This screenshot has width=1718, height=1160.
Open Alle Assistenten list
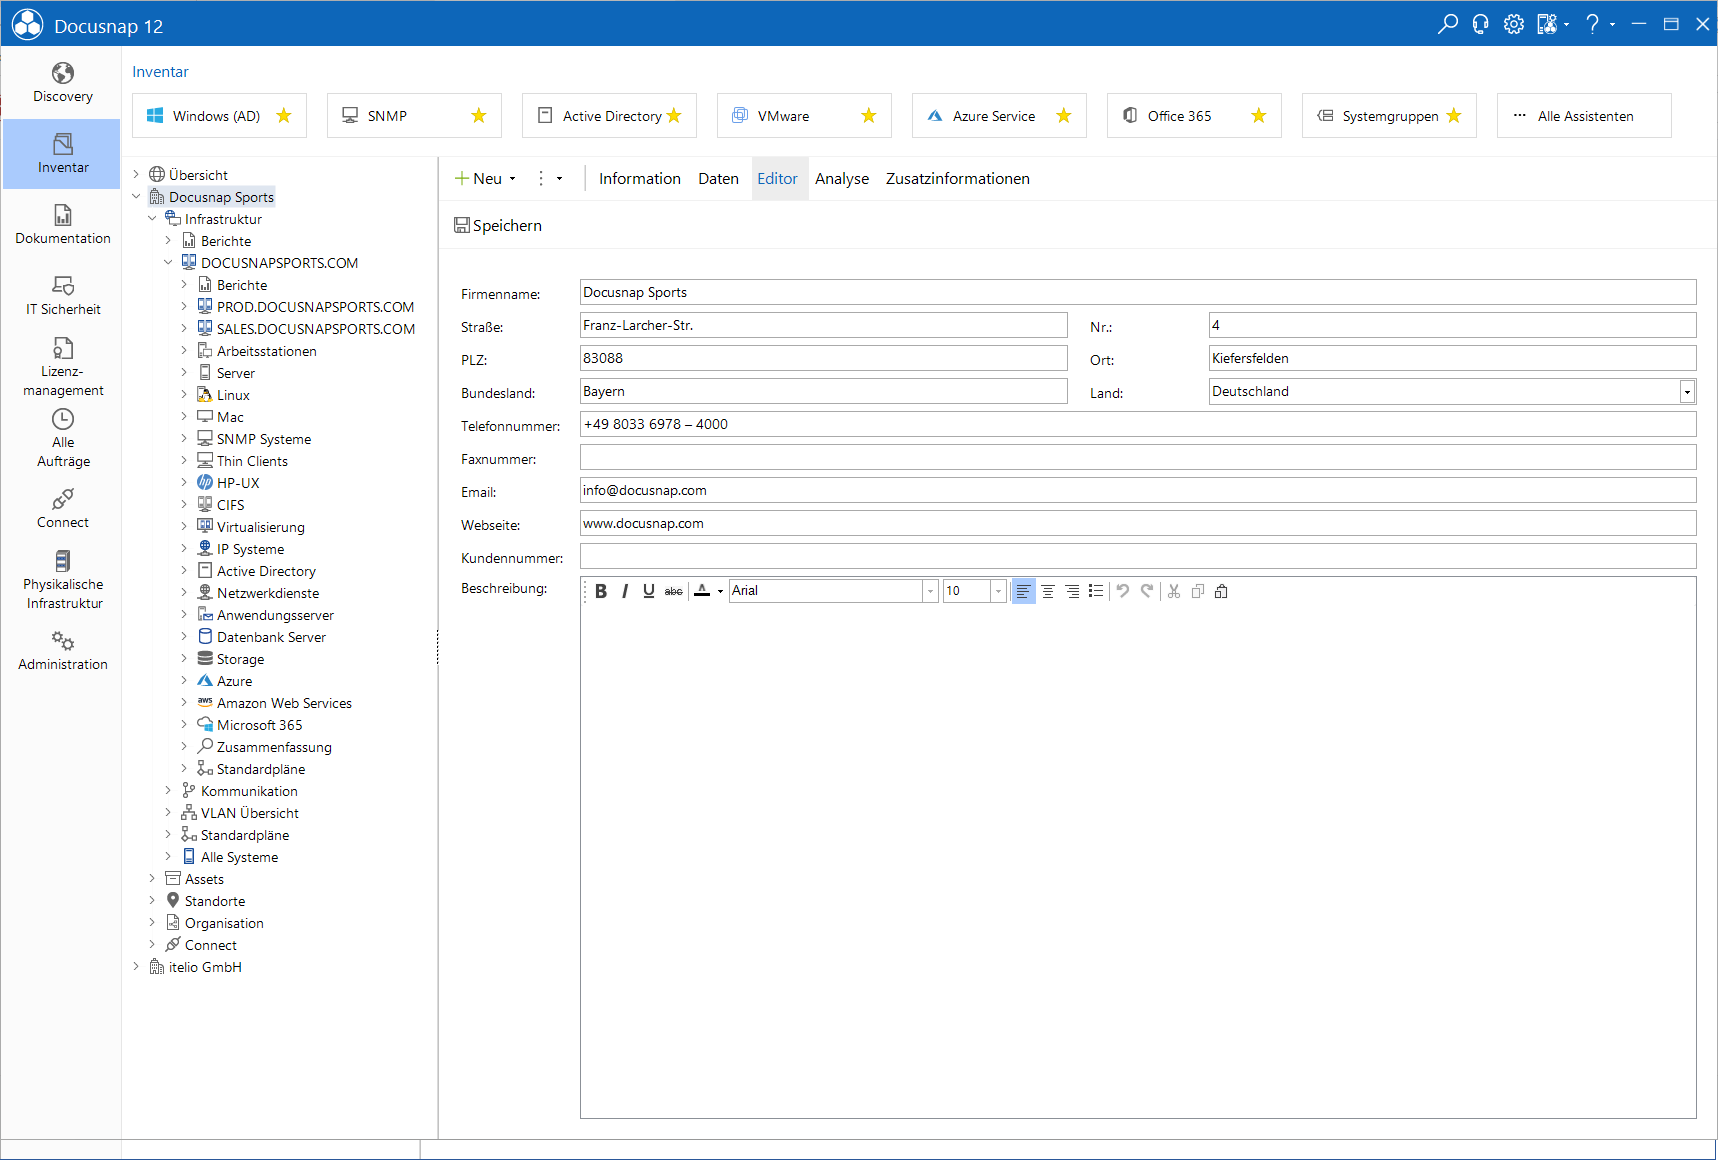(1584, 116)
